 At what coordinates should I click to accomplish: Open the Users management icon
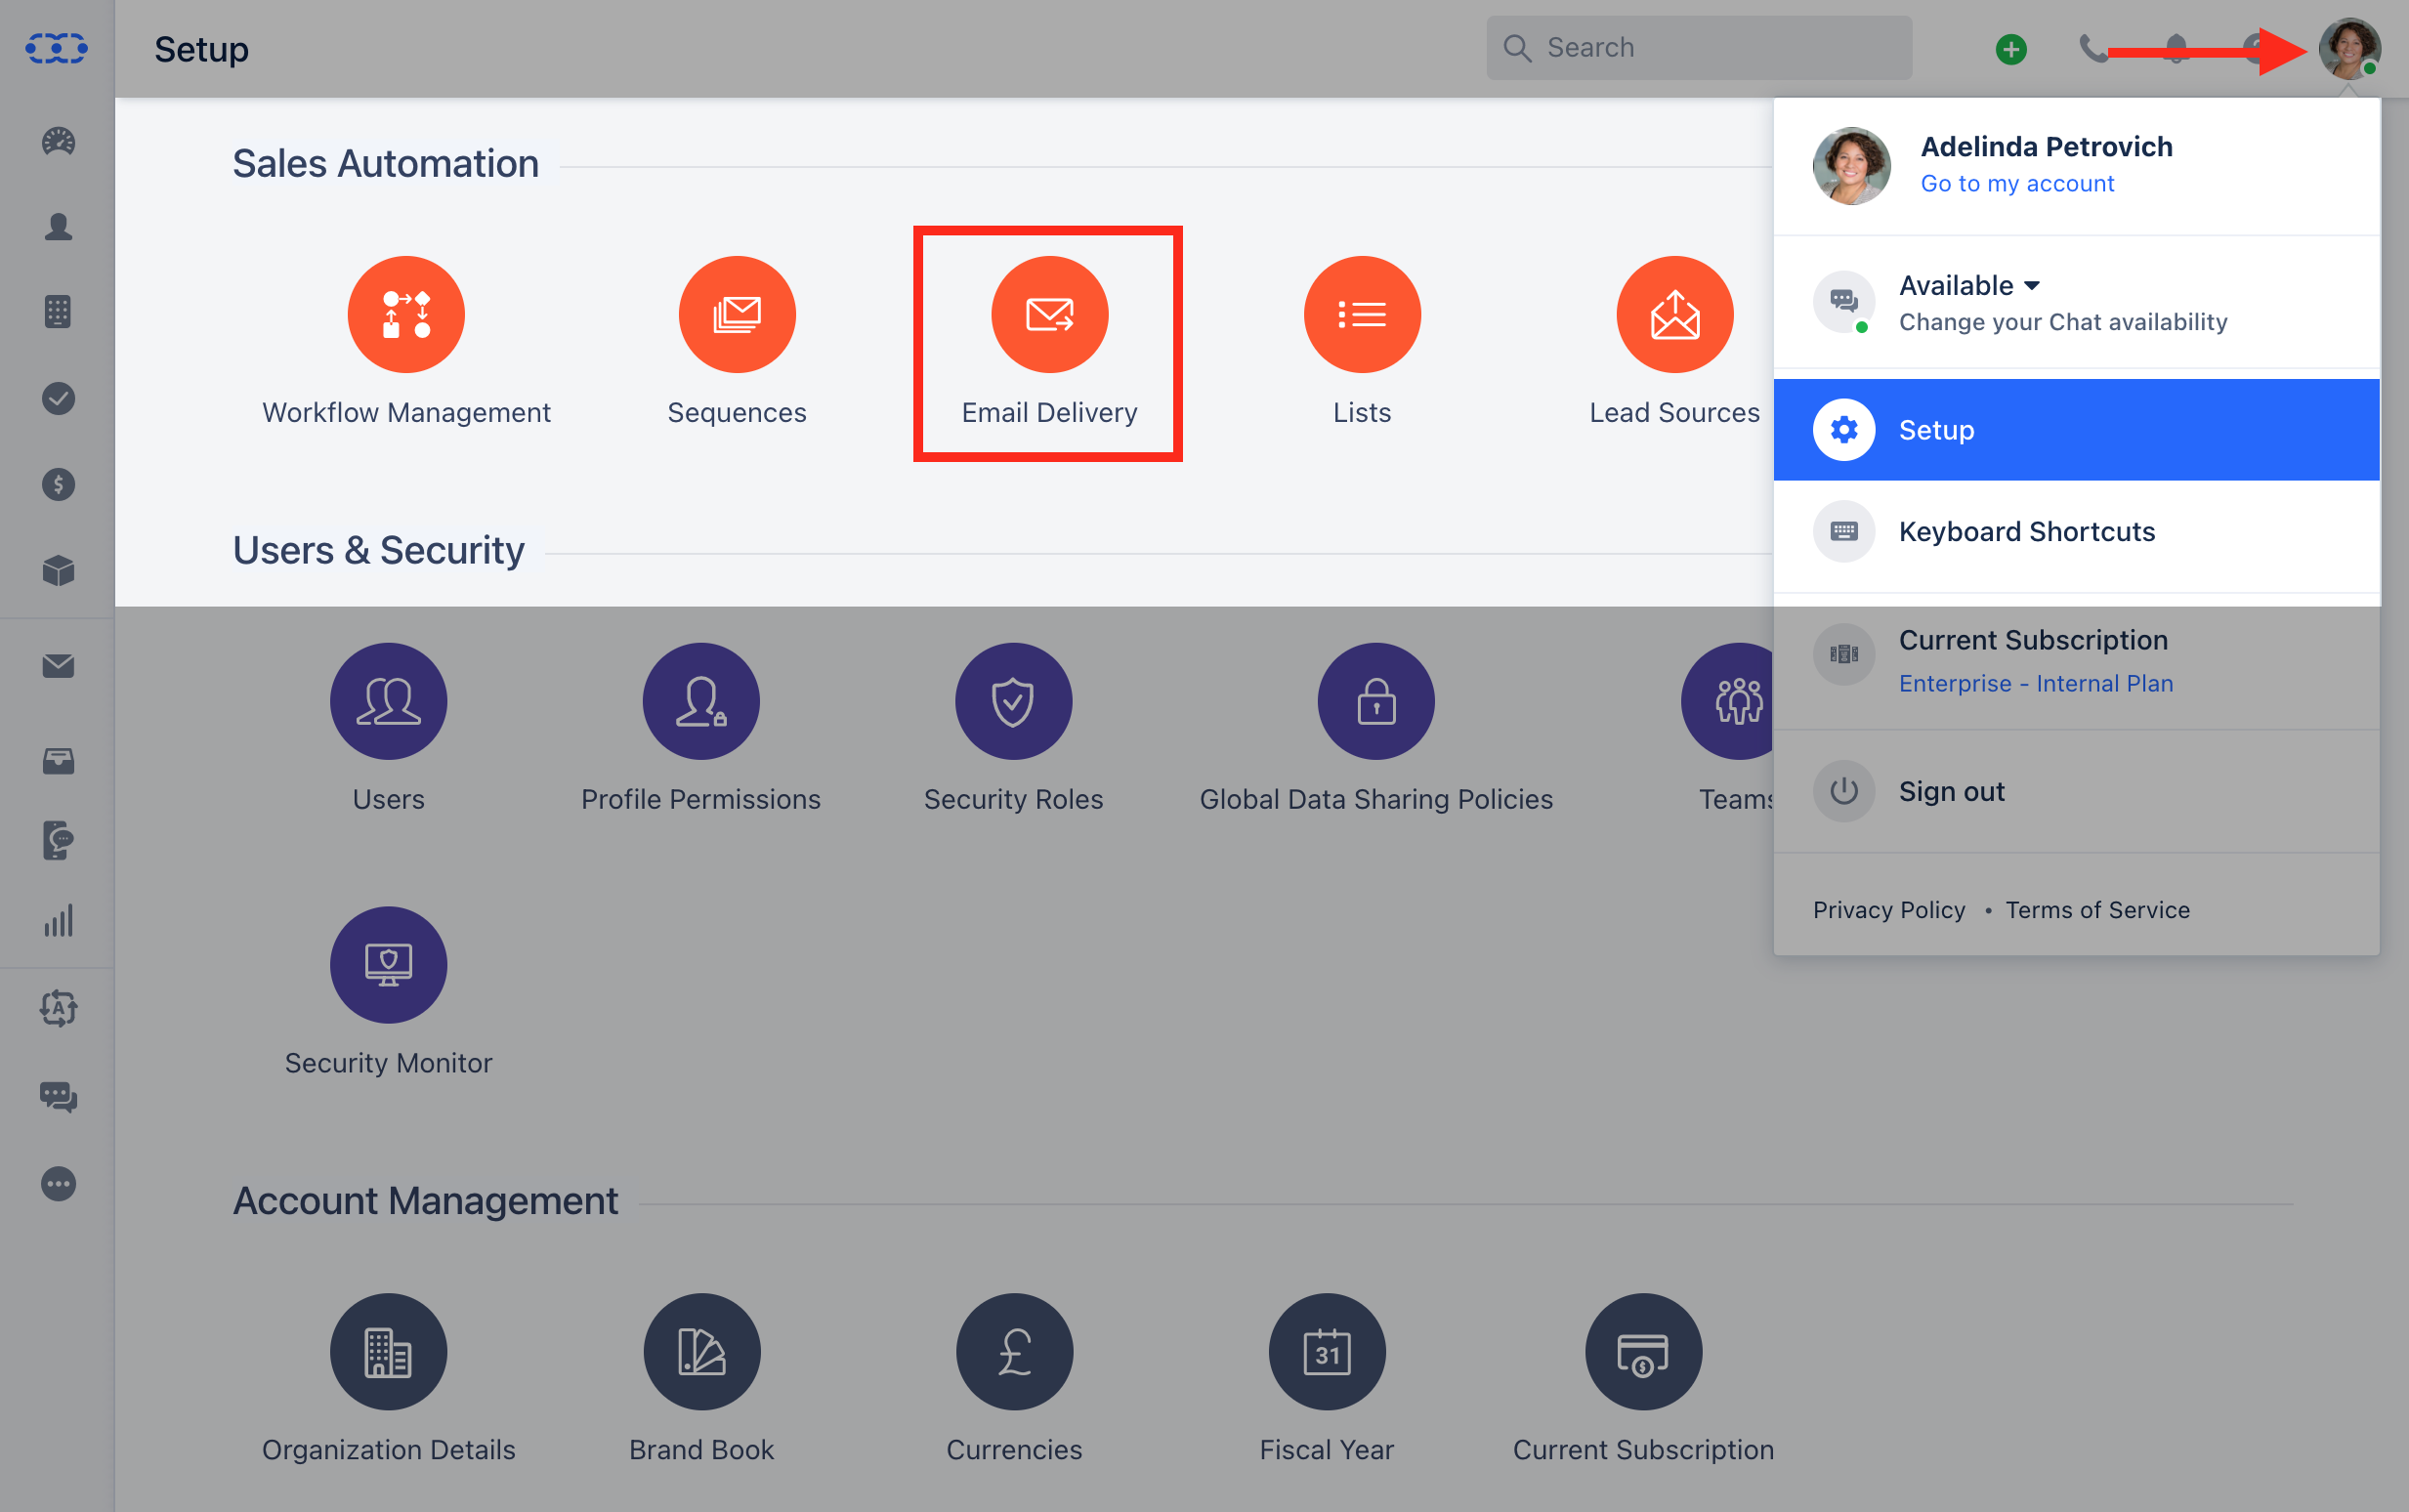(x=388, y=701)
